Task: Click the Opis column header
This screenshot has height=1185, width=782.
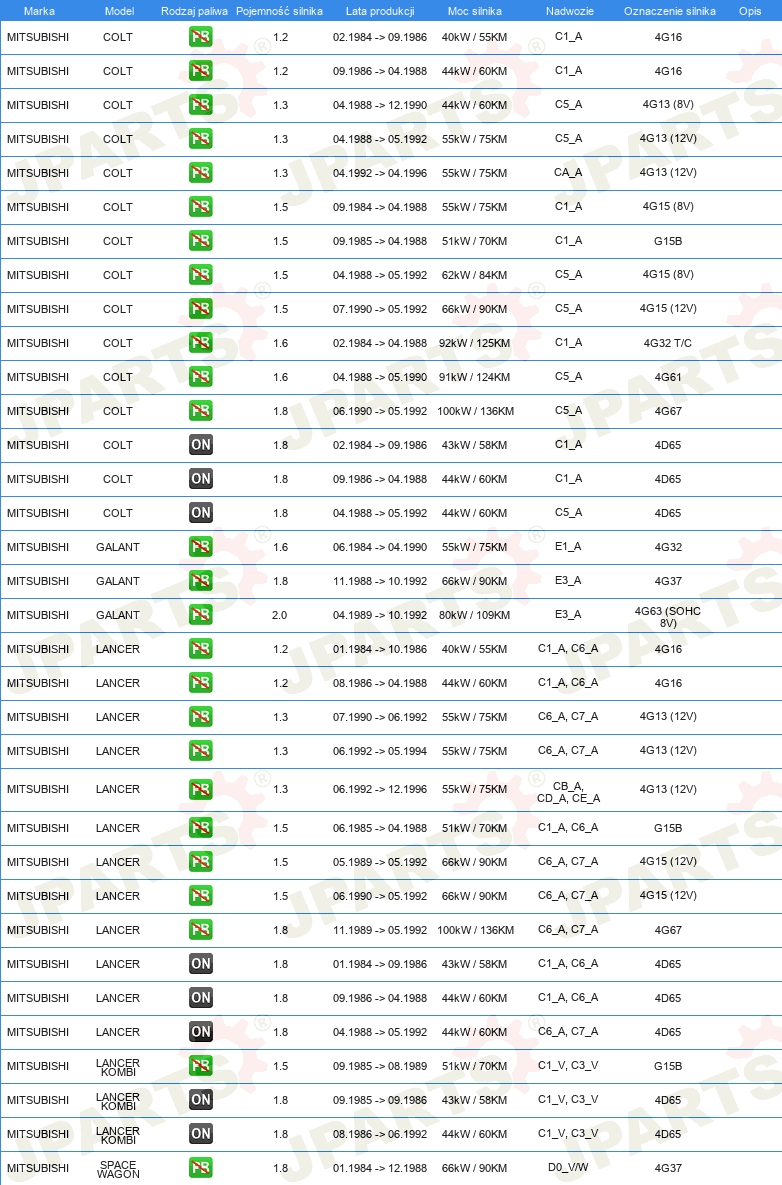Action: pyautogui.click(x=750, y=11)
